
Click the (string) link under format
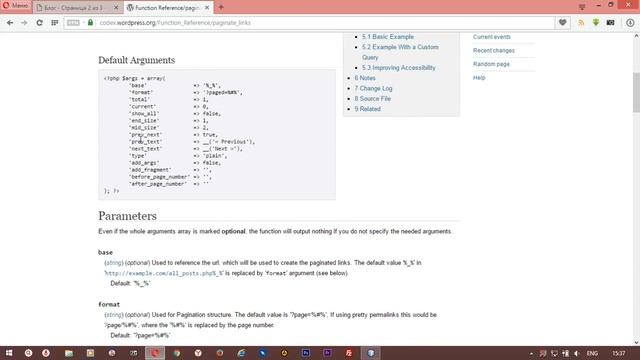click(114, 315)
